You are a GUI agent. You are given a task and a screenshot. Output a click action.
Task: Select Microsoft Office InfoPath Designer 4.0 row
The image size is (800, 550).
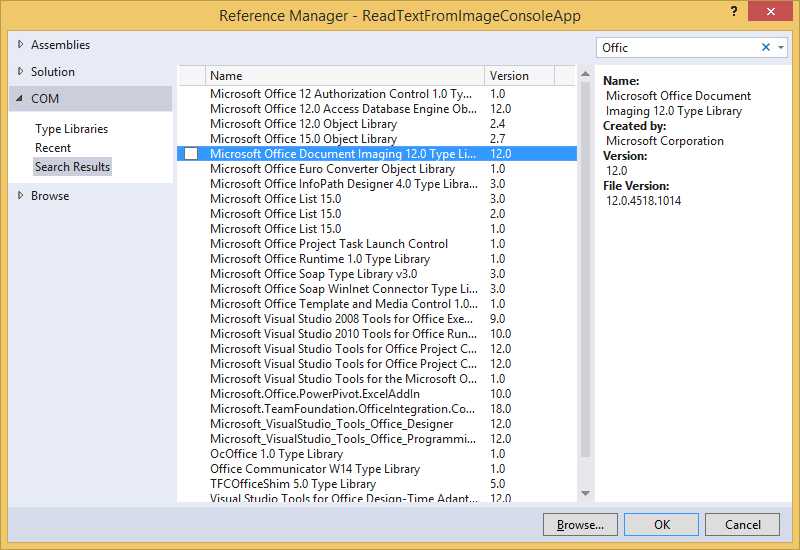point(377,184)
